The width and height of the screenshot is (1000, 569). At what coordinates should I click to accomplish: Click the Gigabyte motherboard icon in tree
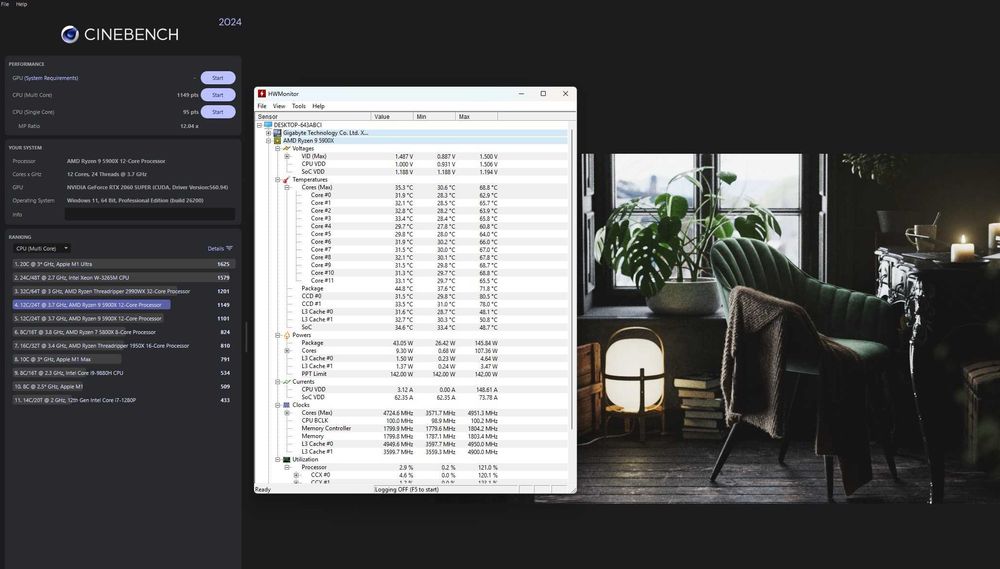point(277,133)
